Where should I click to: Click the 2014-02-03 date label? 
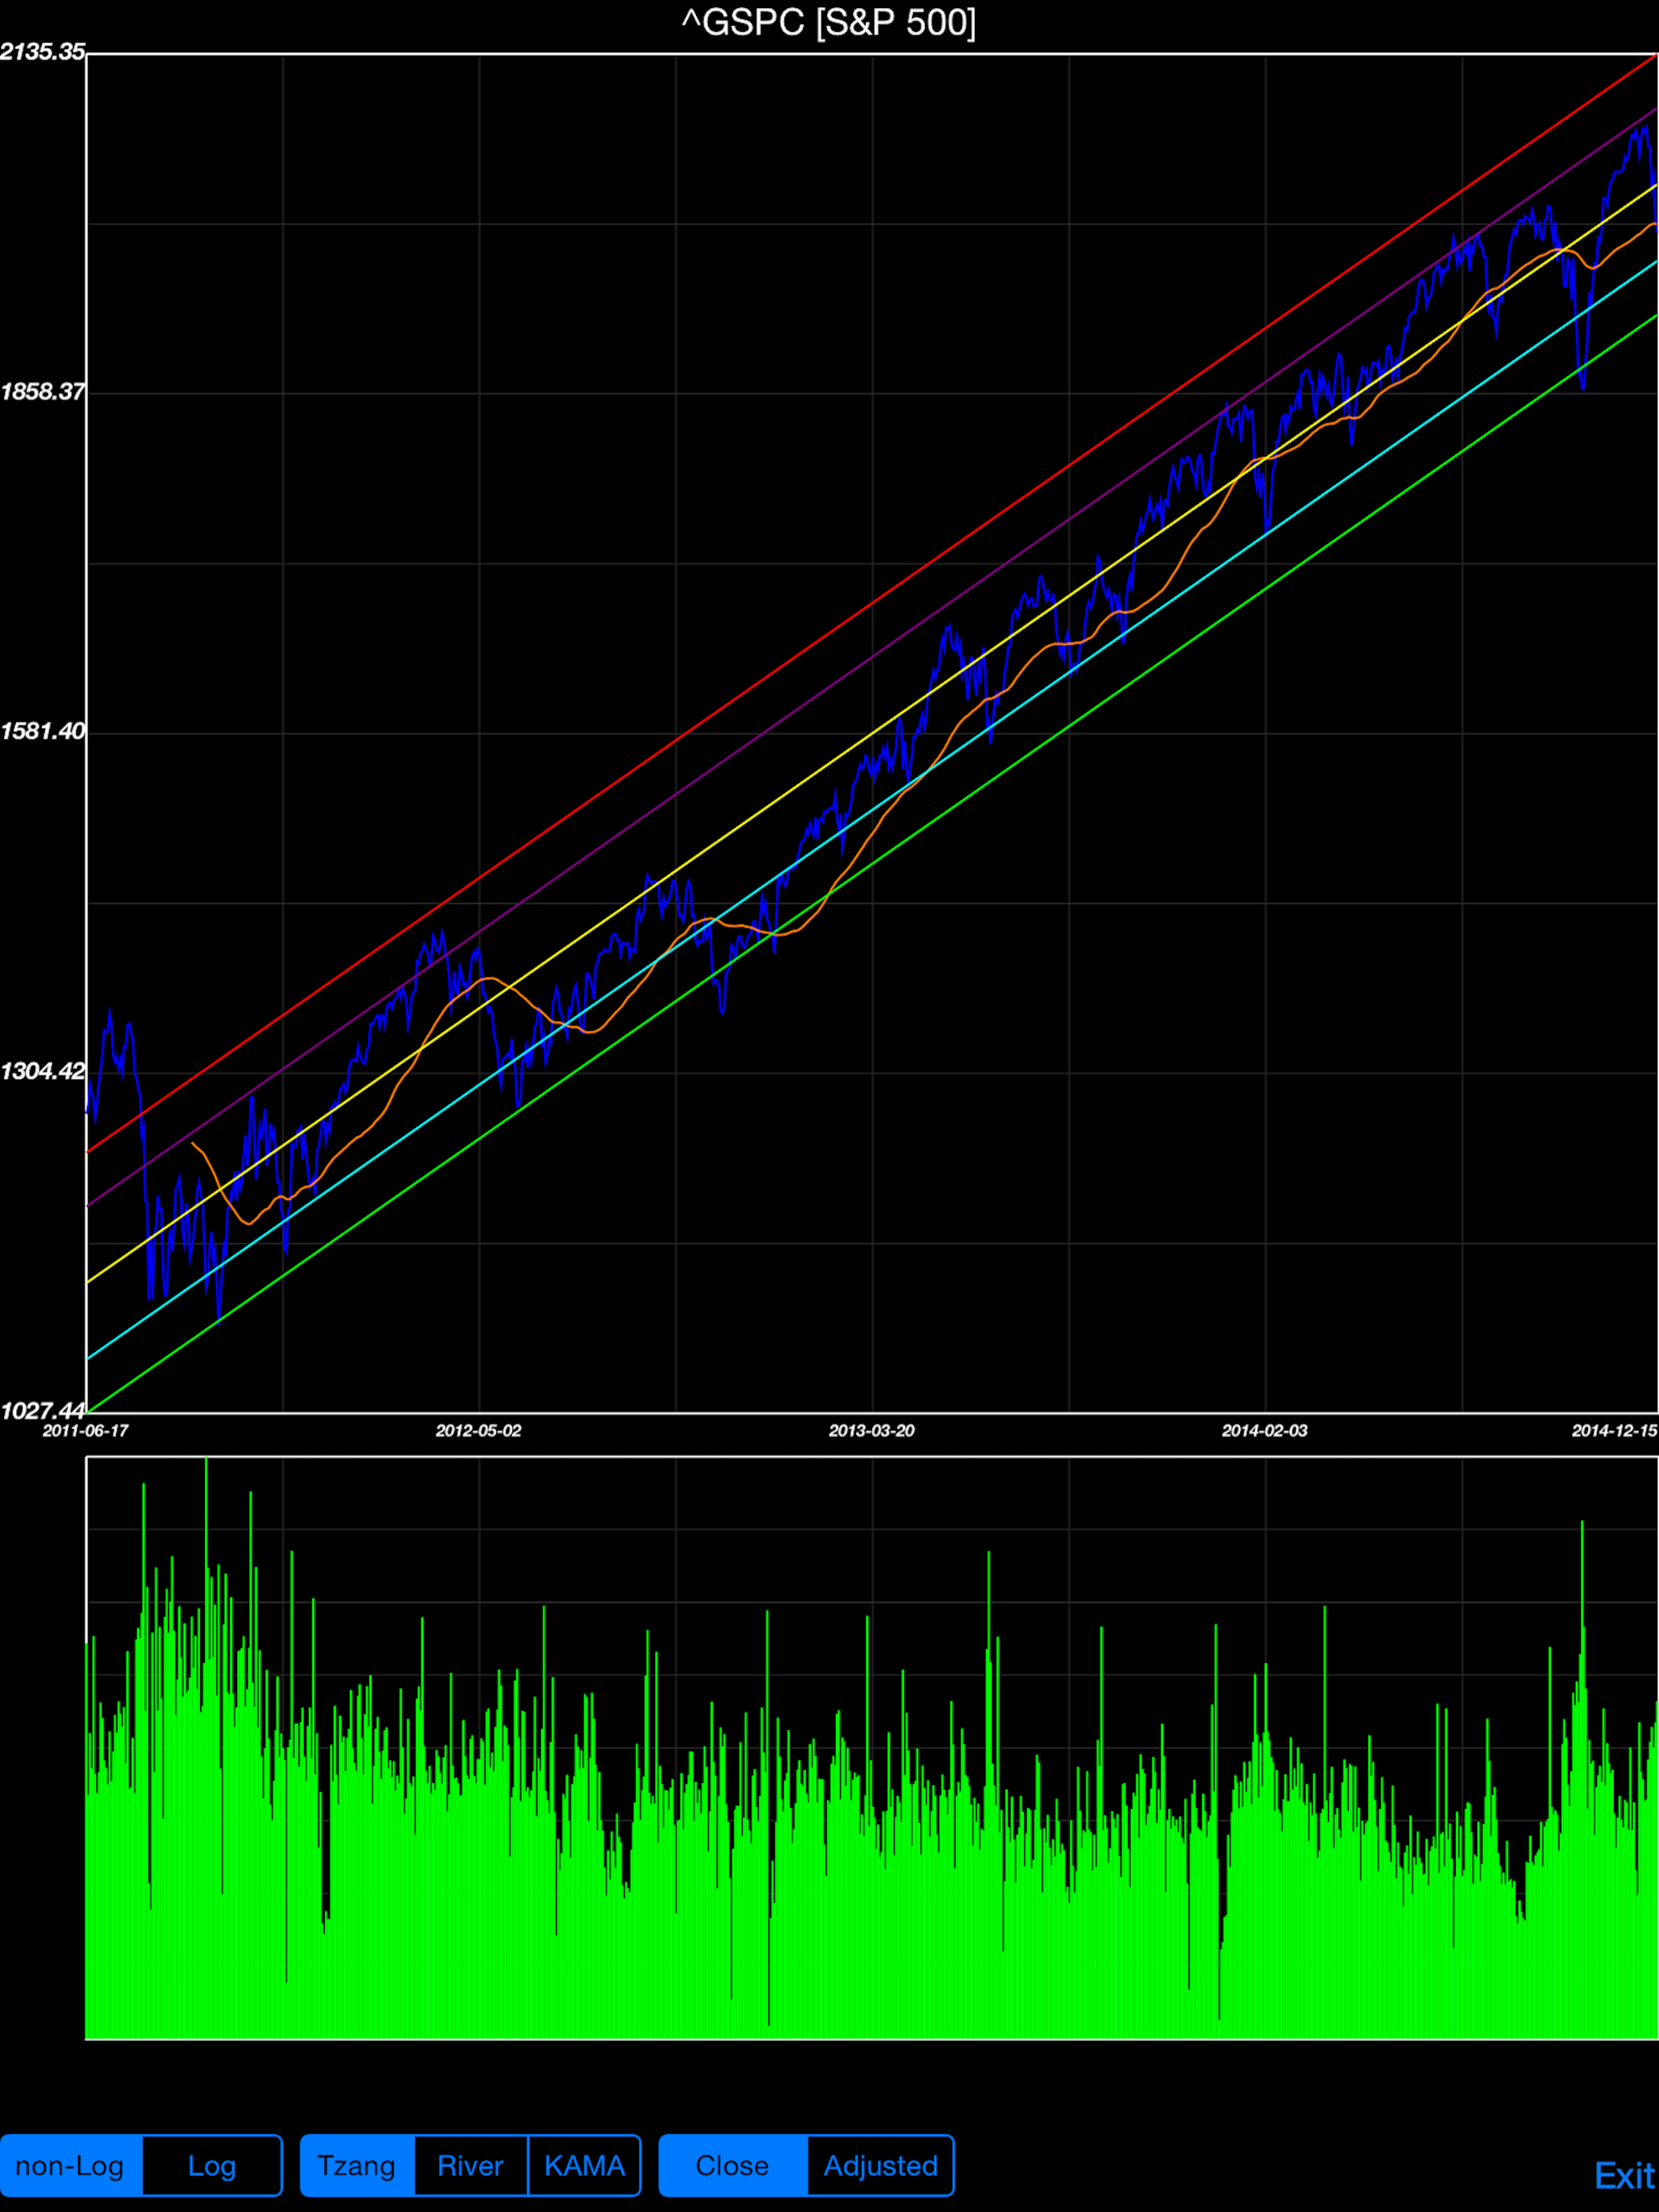point(1265,1431)
